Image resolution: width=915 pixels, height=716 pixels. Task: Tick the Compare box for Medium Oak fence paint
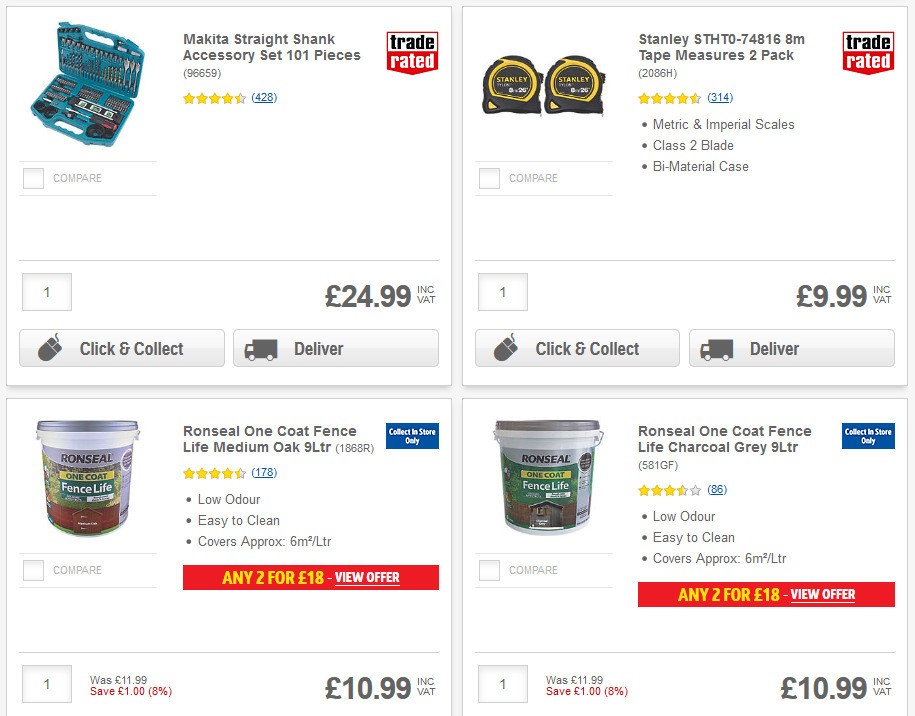tap(33, 570)
